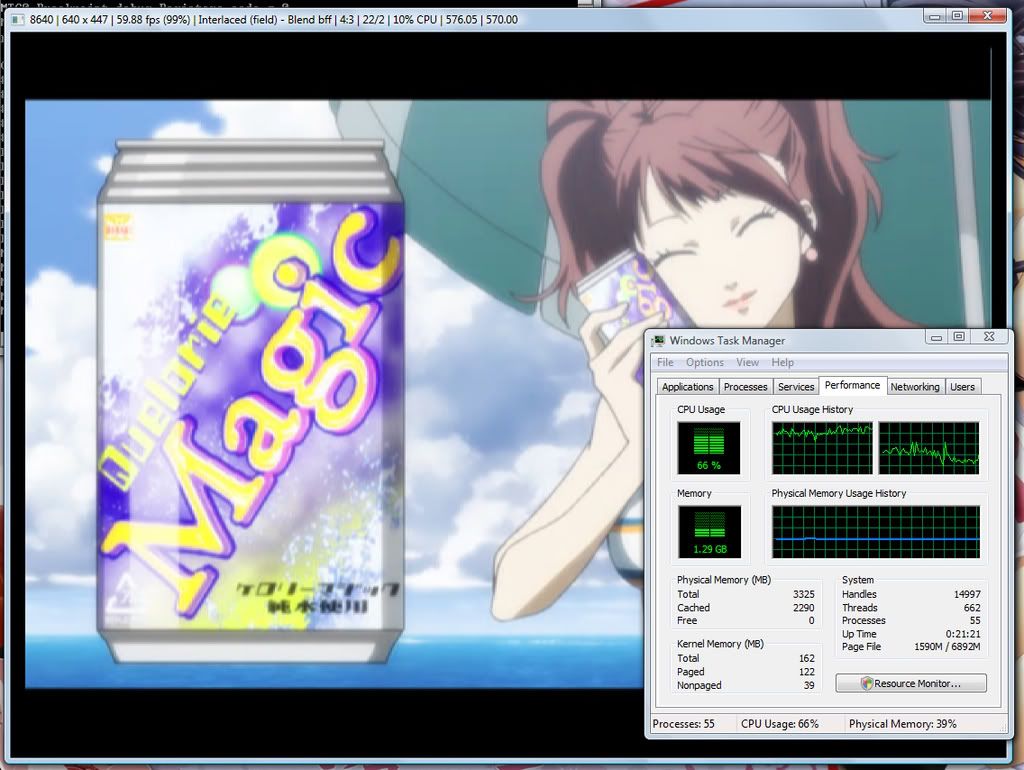The image size is (1024, 770).
Task: Open the File menu in Task Manager
Action: (665, 363)
